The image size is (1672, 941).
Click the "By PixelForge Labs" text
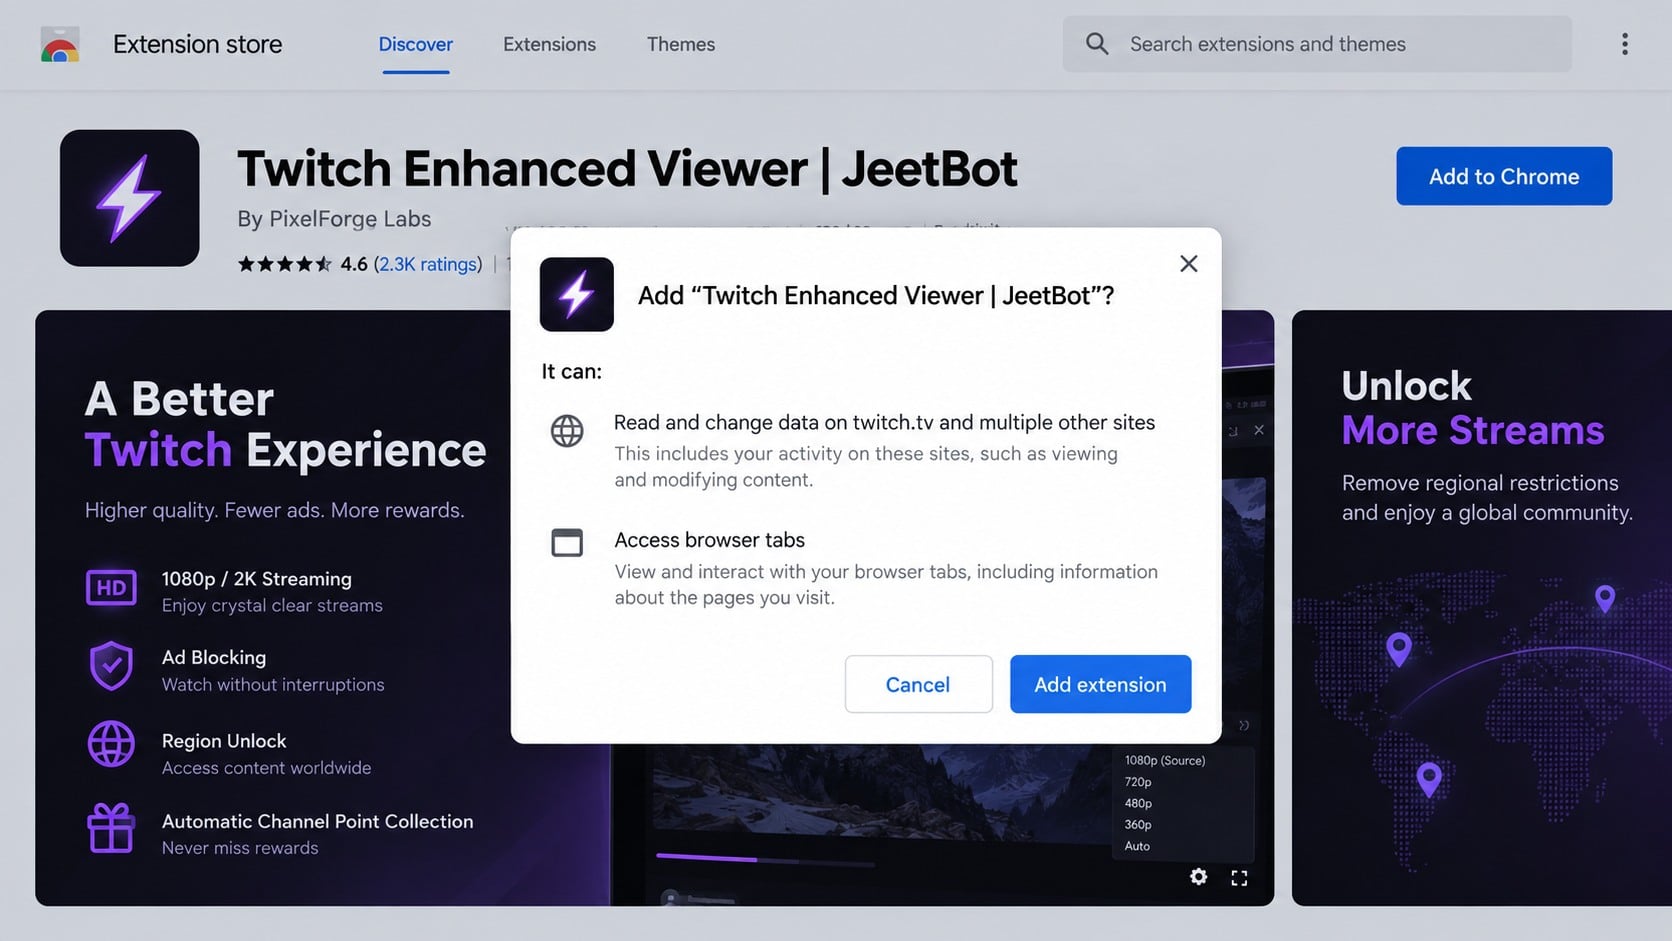coord(334,219)
